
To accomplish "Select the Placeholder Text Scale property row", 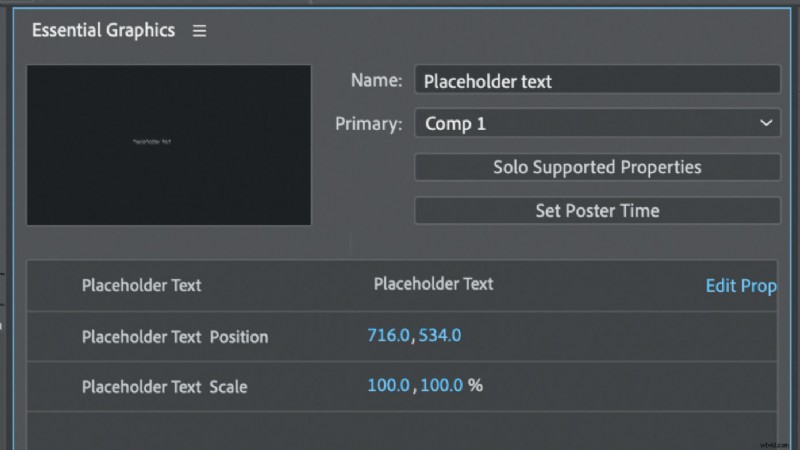I will point(164,386).
